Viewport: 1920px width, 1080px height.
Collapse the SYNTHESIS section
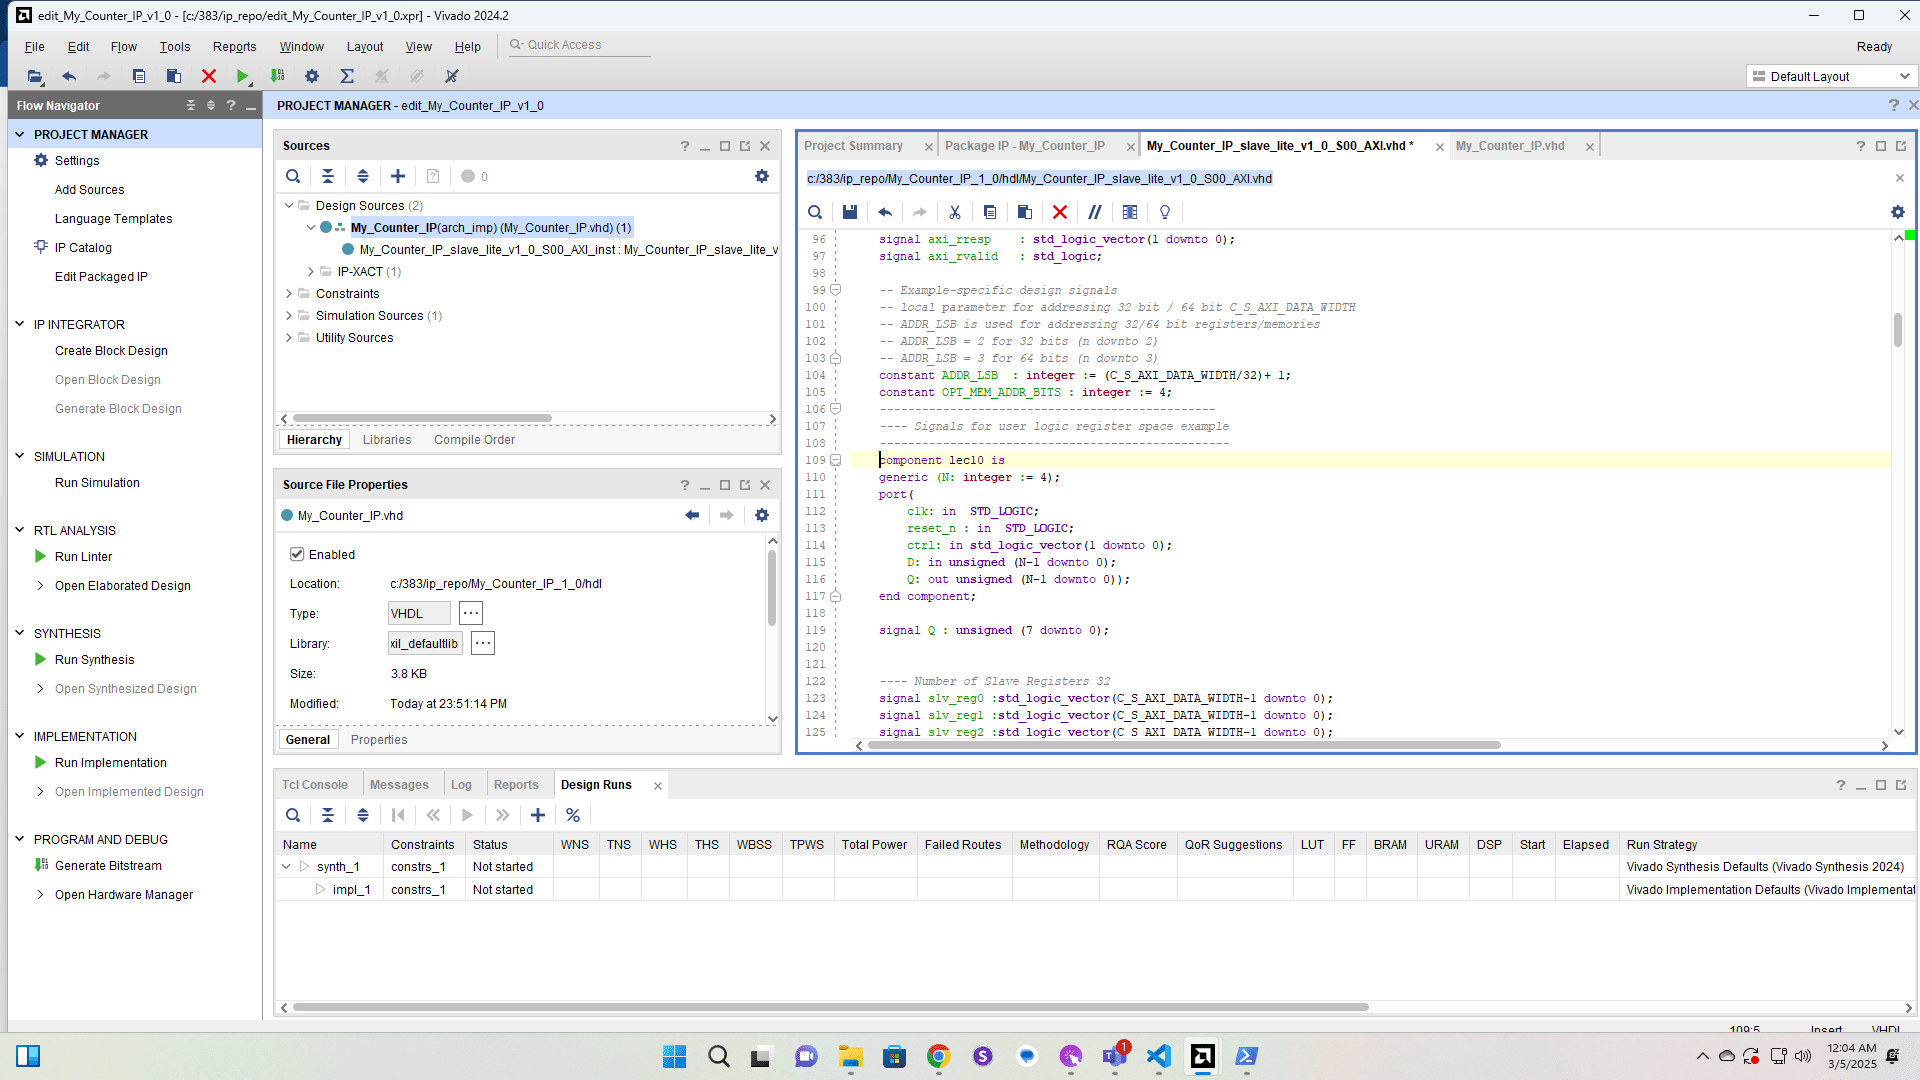point(19,633)
